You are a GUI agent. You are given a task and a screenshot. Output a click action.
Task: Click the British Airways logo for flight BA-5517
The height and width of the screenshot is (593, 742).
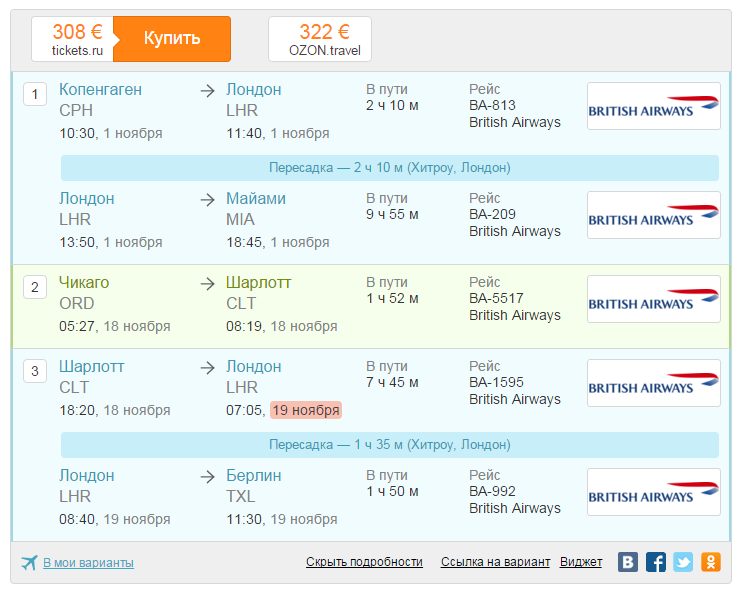pyautogui.click(x=654, y=299)
